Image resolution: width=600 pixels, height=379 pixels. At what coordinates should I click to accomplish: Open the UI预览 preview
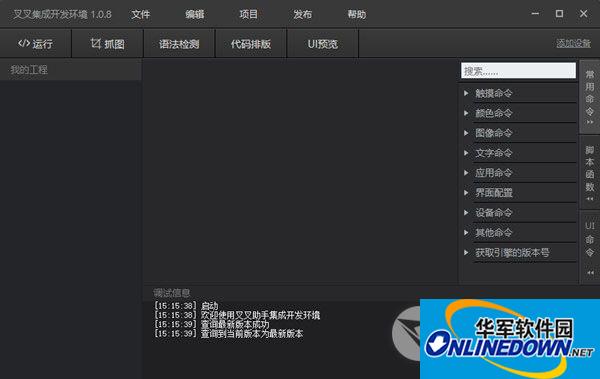point(323,44)
